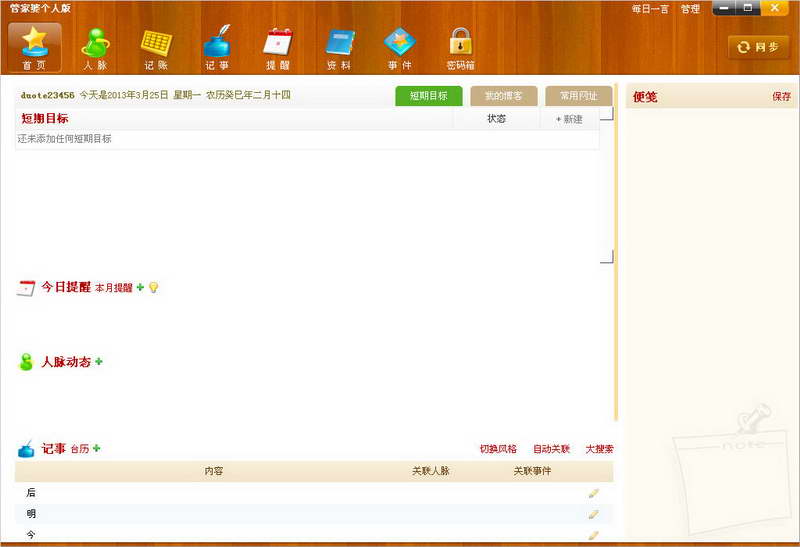The image size is (800, 547).
Task: Click the 同步 sync button
Action: pyautogui.click(x=759, y=47)
